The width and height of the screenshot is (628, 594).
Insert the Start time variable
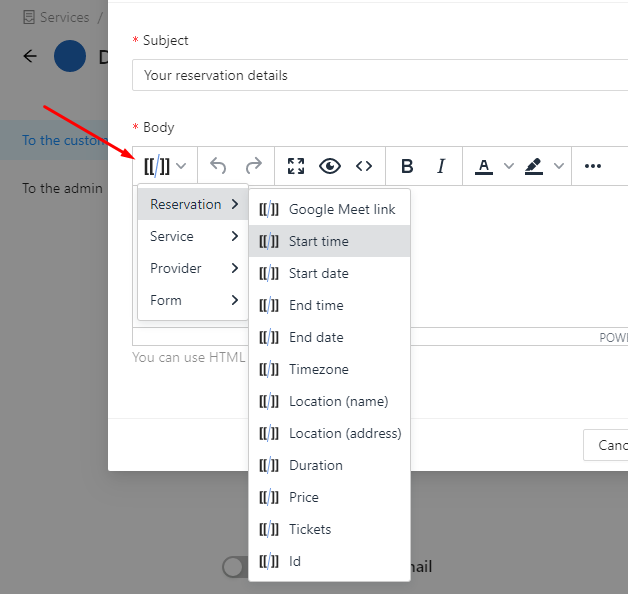point(329,241)
